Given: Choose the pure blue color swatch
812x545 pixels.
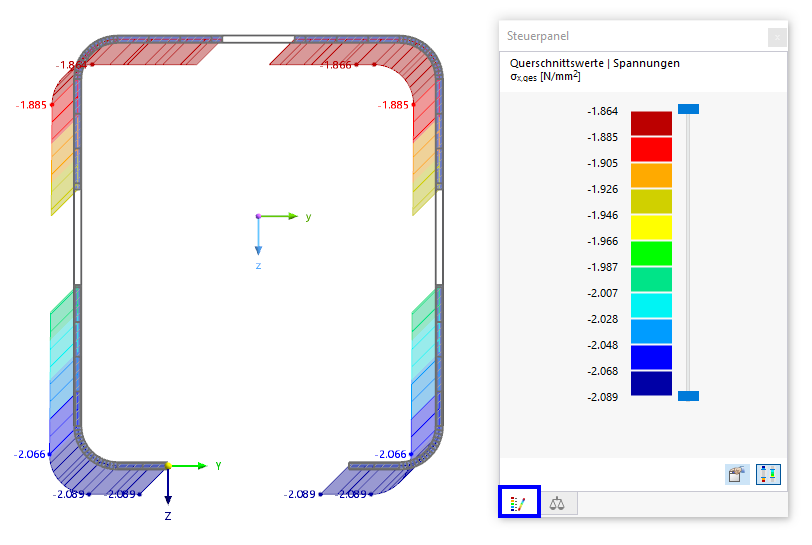Looking at the screenshot, I should tap(651, 357).
